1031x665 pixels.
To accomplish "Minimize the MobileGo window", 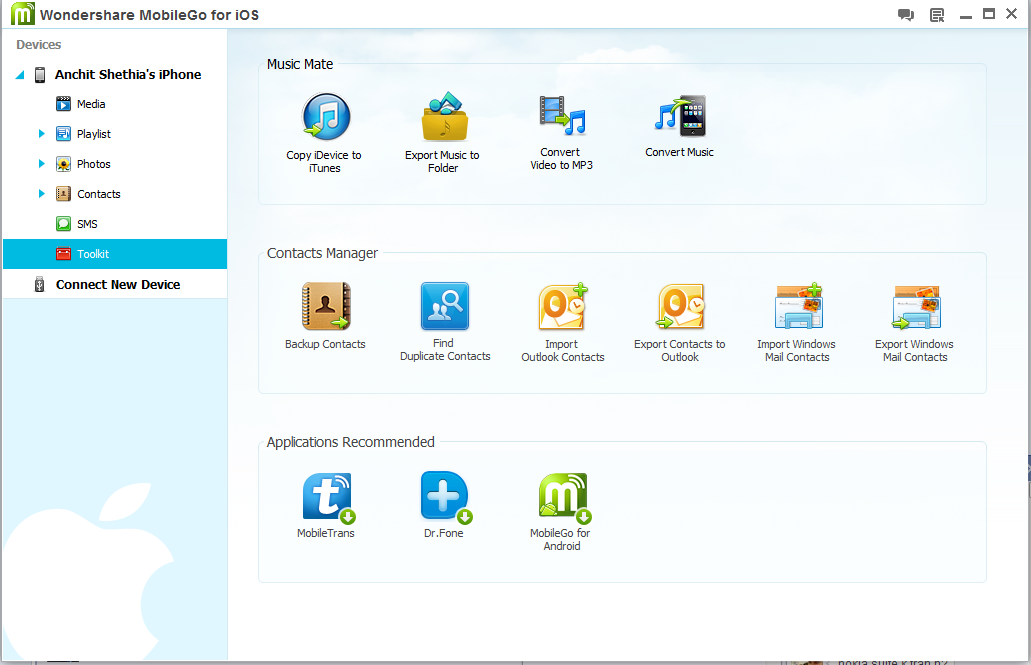I will click(x=966, y=16).
